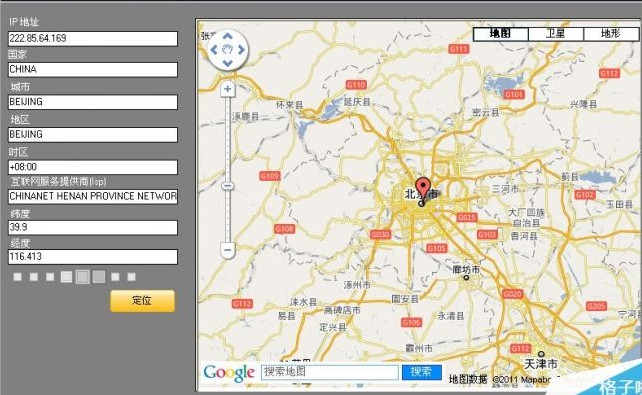Pan the map right with the arrow control
Image resolution: width=642 pixels, height=395 pixels.
241,50
